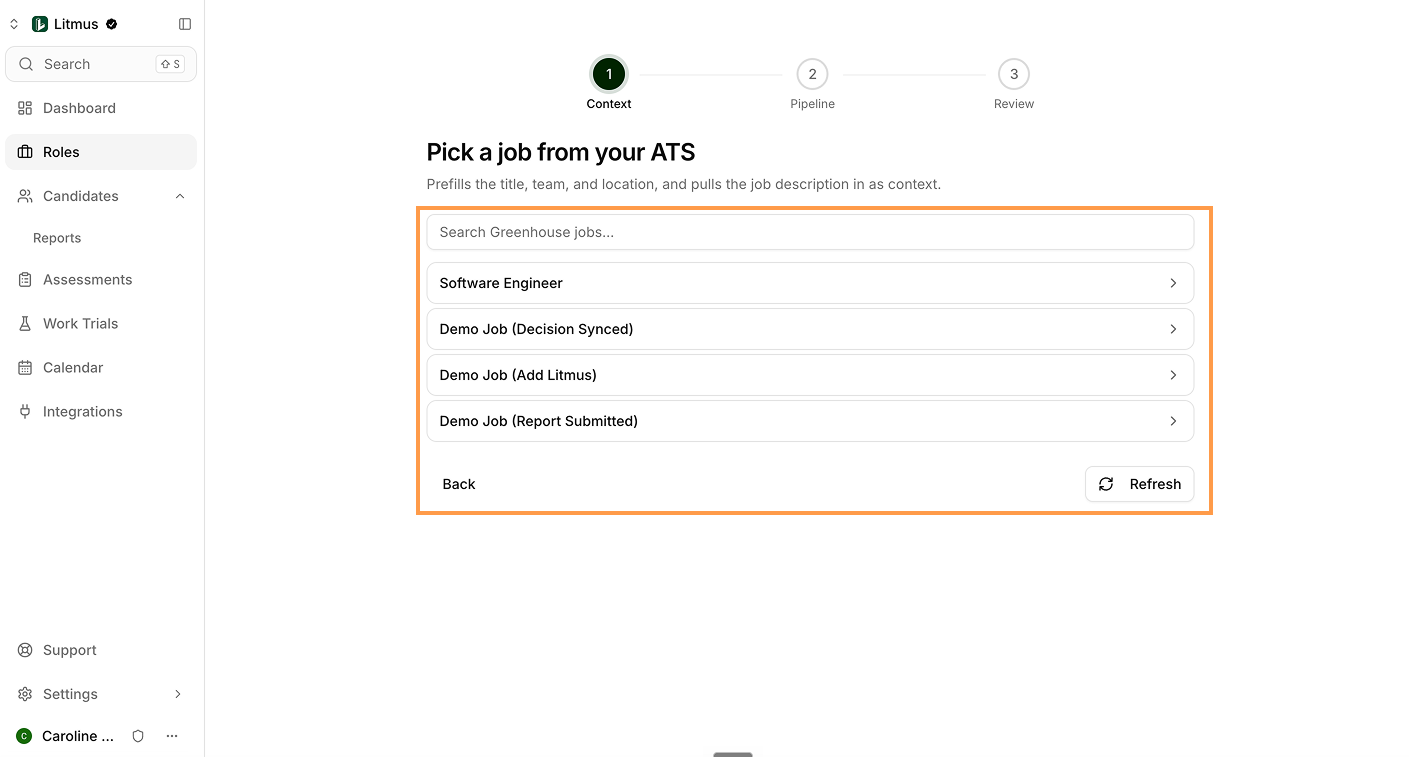
Task: Click the Caroline user avatar
Action: [24, 736]
